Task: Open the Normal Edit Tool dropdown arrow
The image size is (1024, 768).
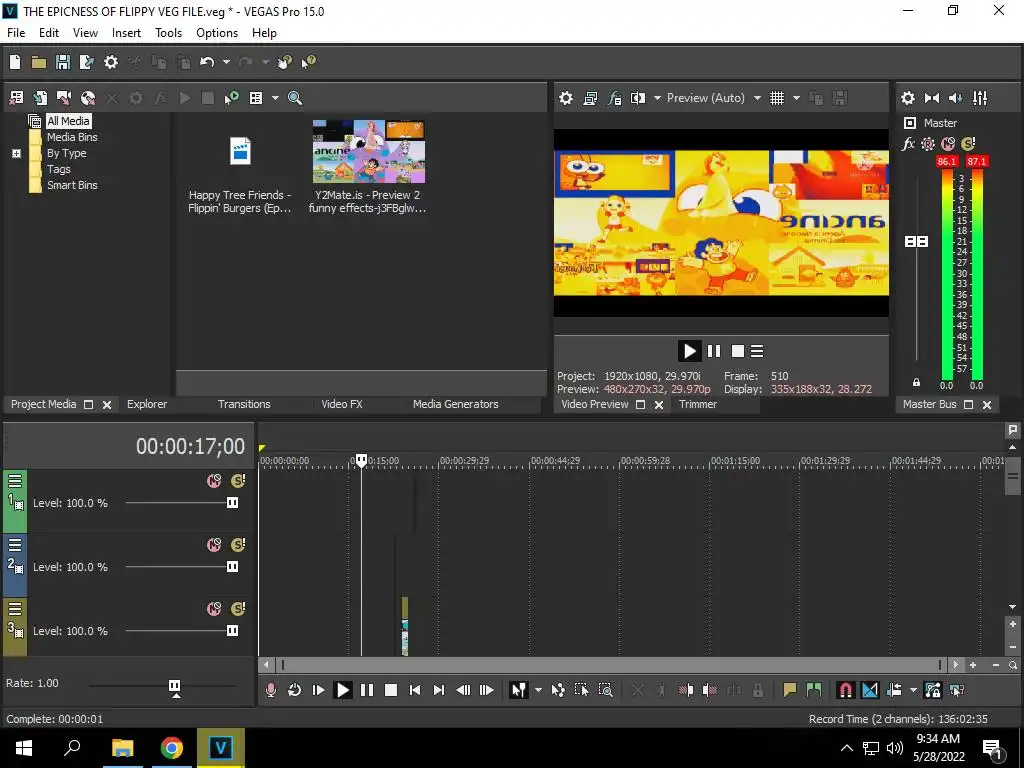Action: coord(538,690)
